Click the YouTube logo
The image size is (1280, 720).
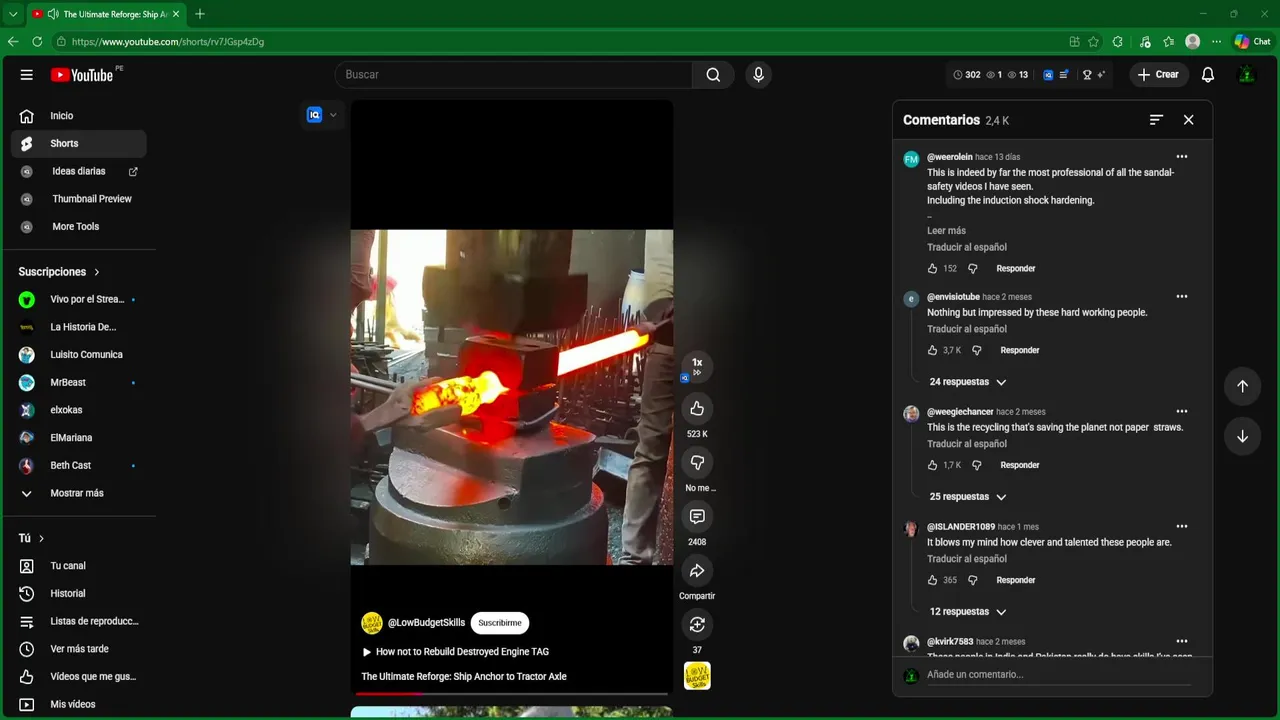(x=82, y=75)
